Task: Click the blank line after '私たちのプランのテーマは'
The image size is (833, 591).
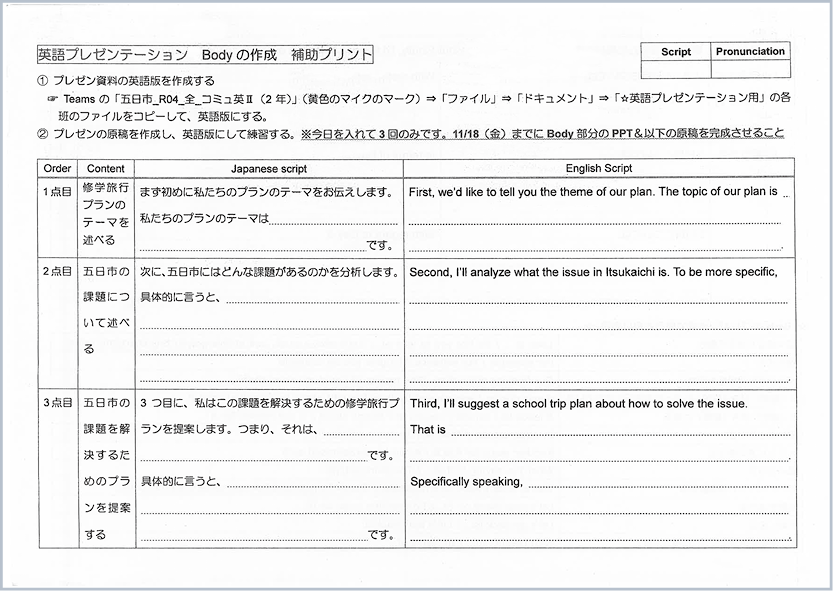Action: click(x=334, y=223)
